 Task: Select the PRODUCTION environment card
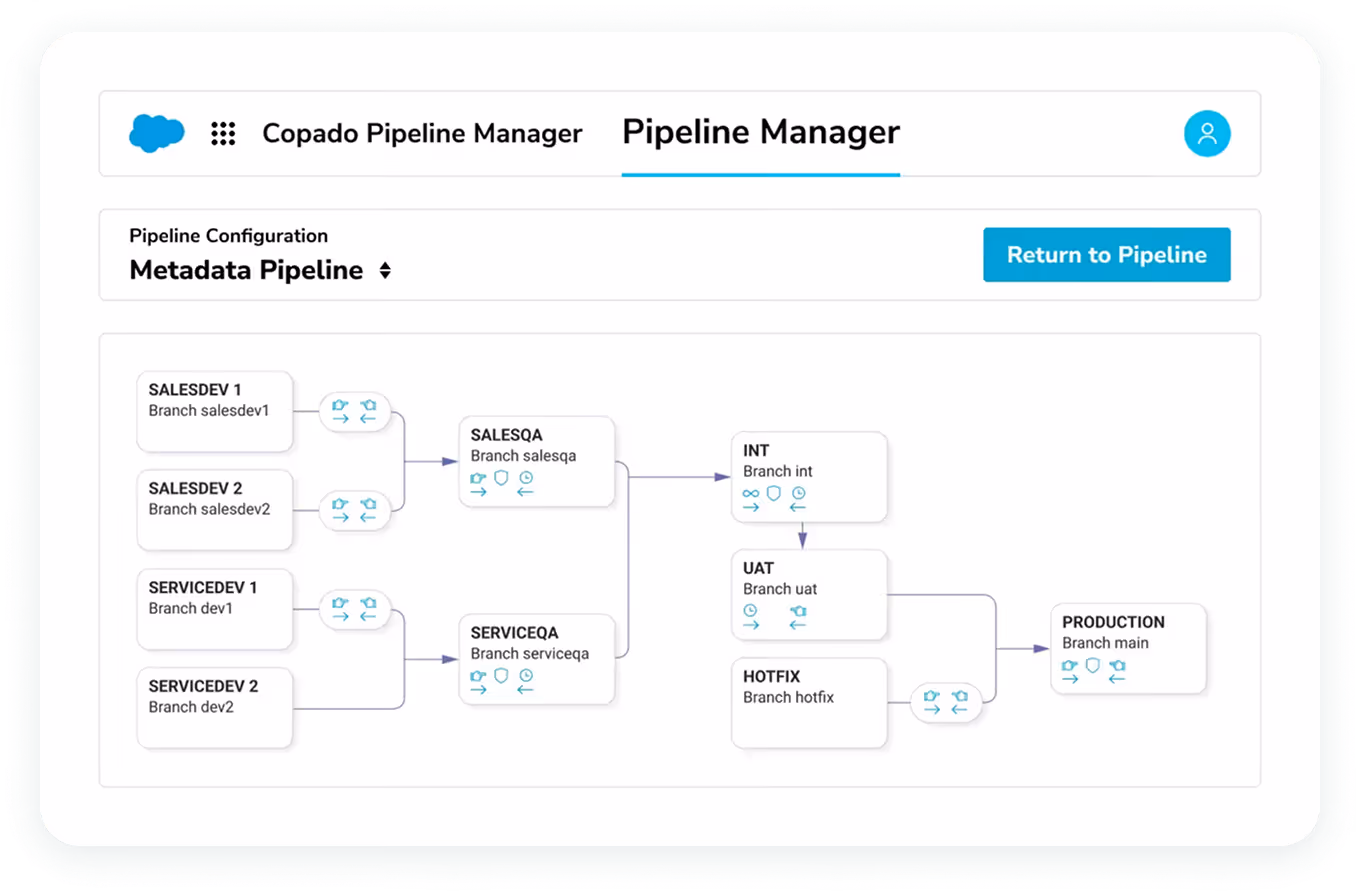pos(1129,648)
